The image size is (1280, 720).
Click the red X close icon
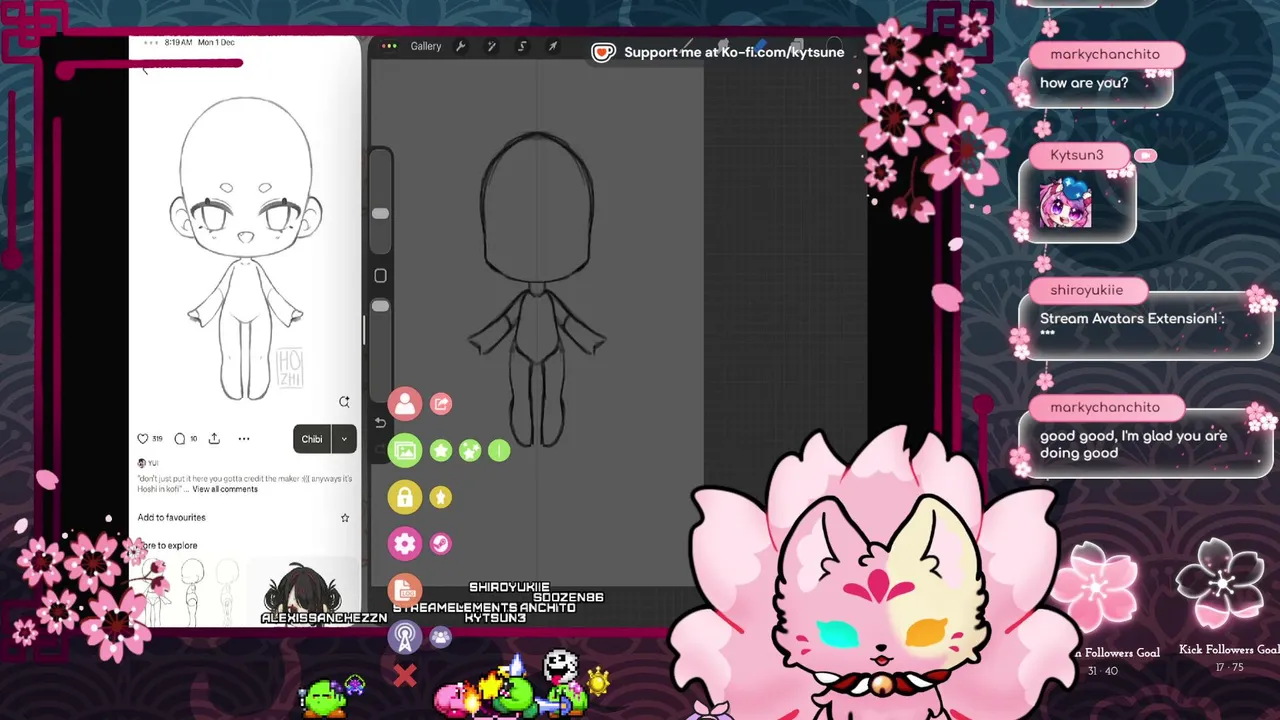[405, 677]
